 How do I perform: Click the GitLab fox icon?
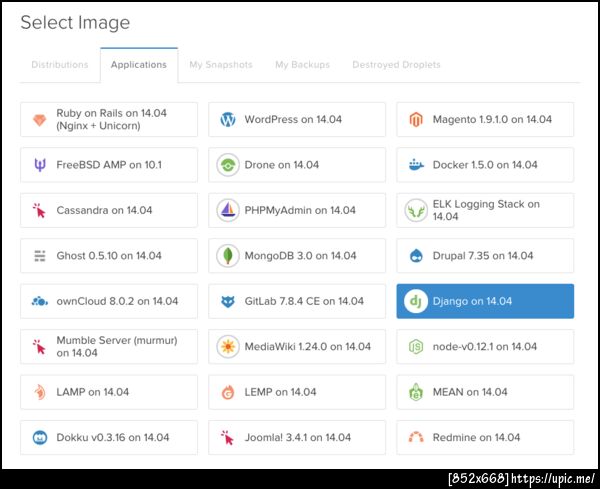pyautogui.click(x=228, y=302)
